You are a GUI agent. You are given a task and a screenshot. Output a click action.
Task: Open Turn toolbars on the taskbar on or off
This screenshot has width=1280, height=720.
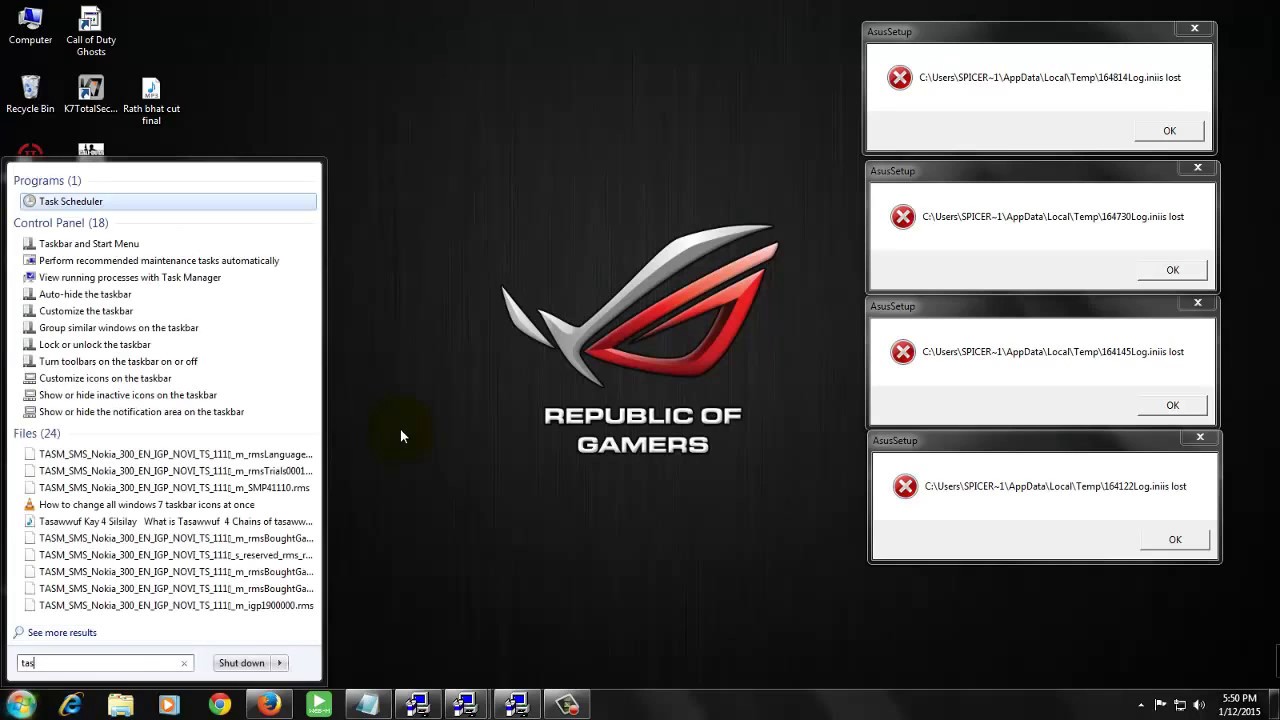pos(117,362)
